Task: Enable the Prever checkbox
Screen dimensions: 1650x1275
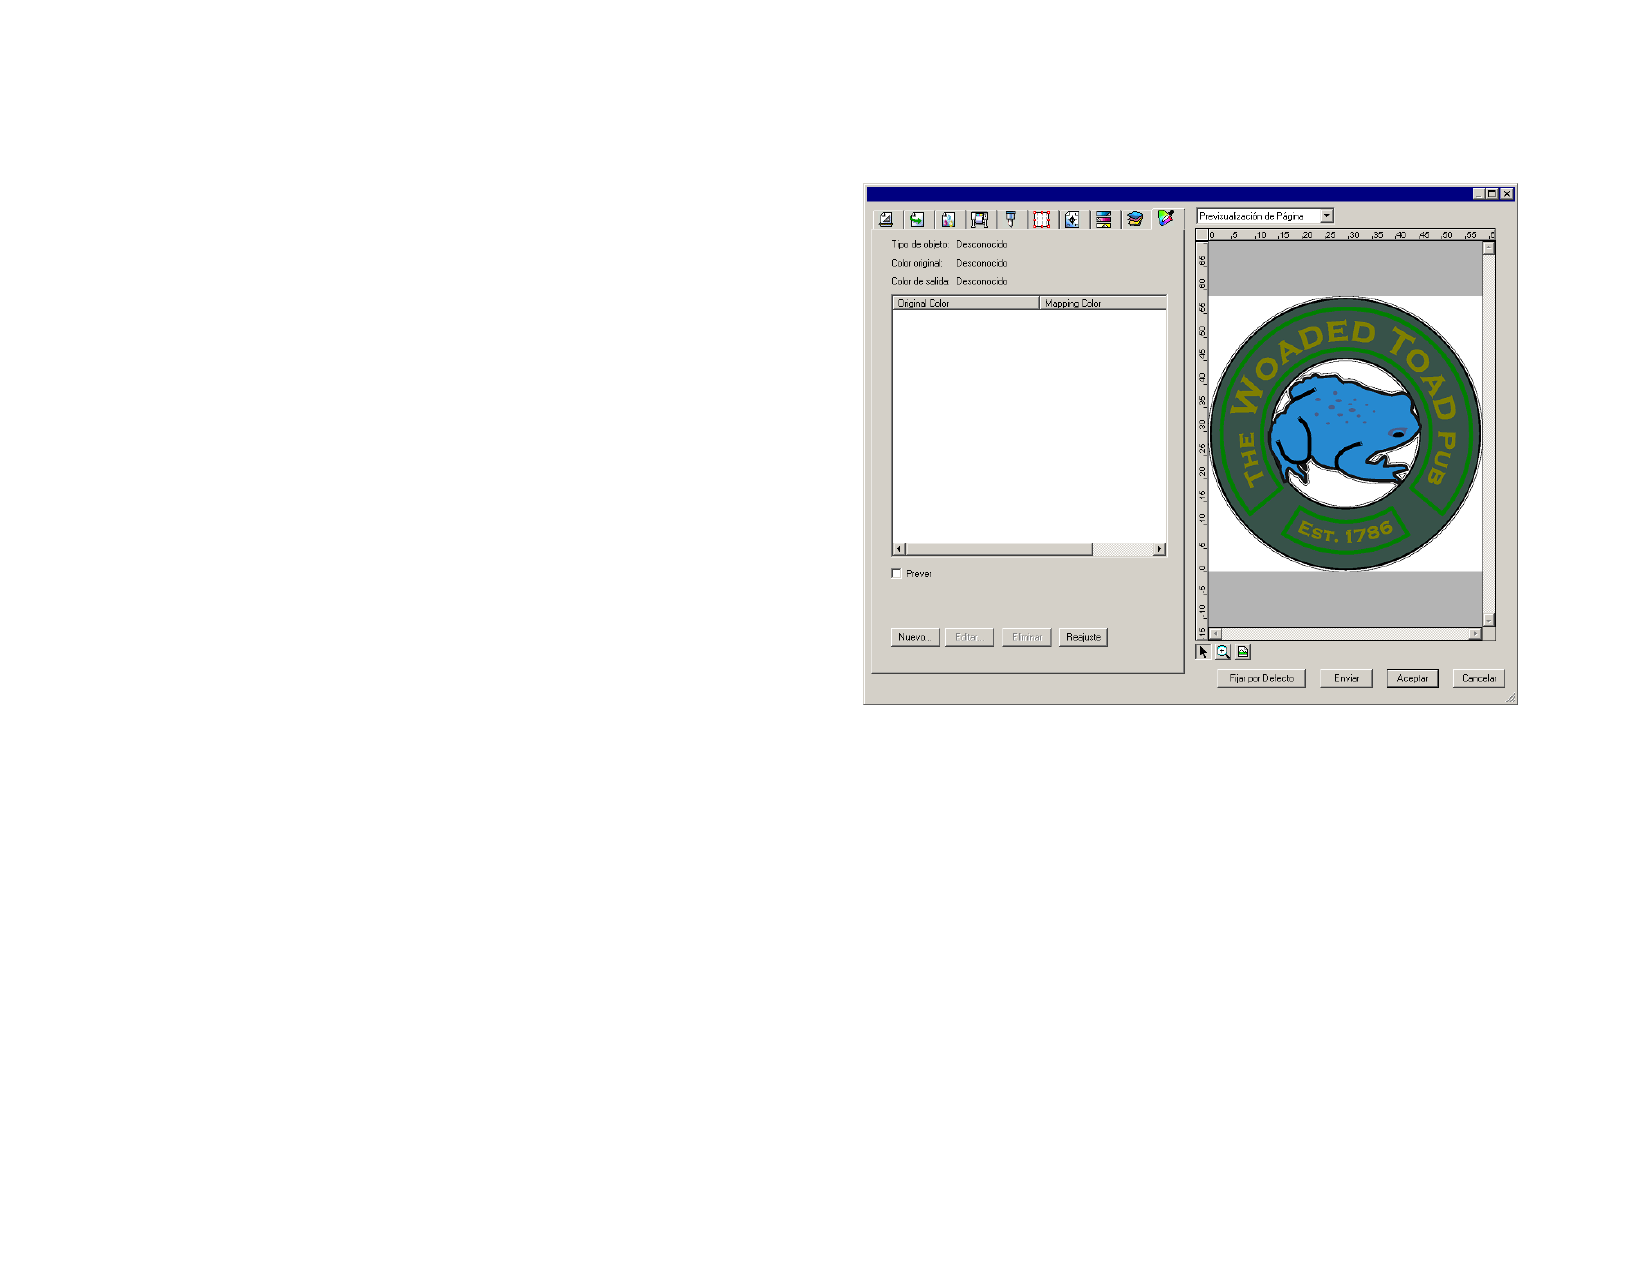Action: [x=896, y=574]
